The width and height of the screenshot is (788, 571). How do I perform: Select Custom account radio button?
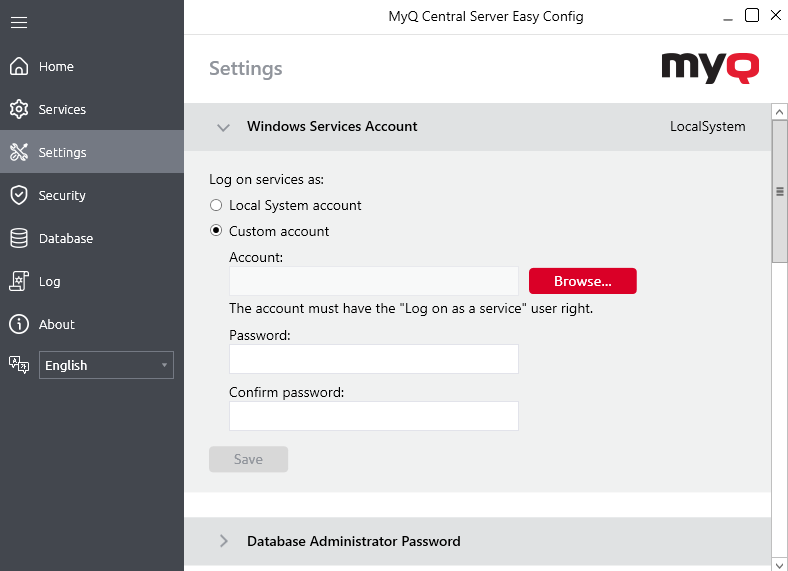coord(216,232)
